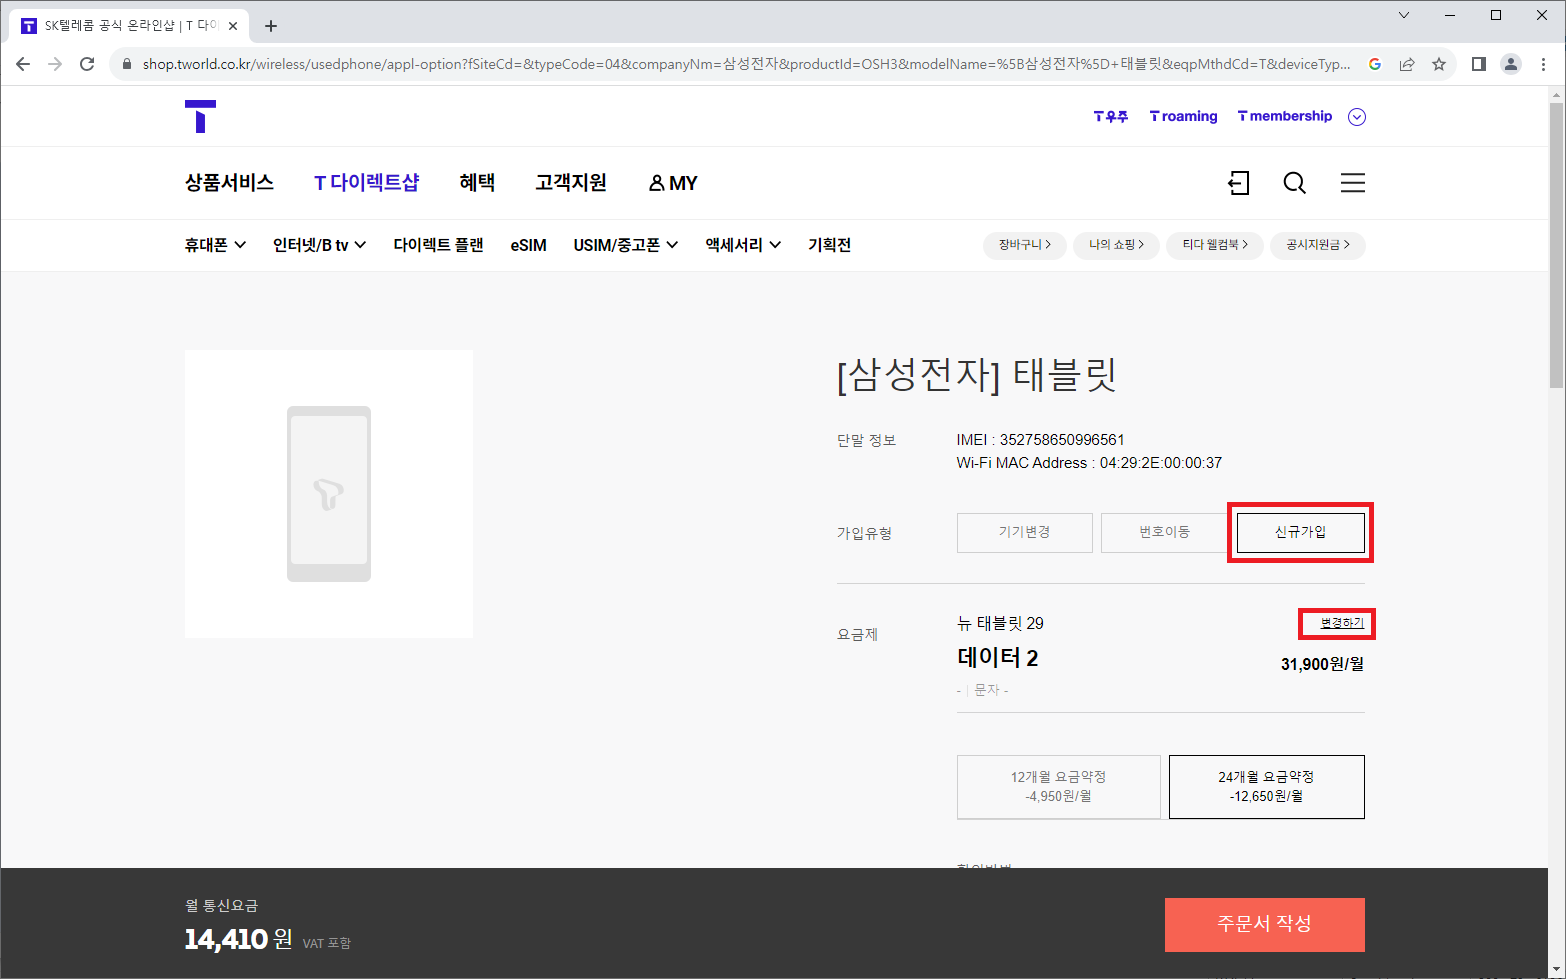The height and width of the screenshot is (979, 1566).
Task: Choose 12개월 요금약정 option
Action: pyautogui.click(x=1059, y=787)
